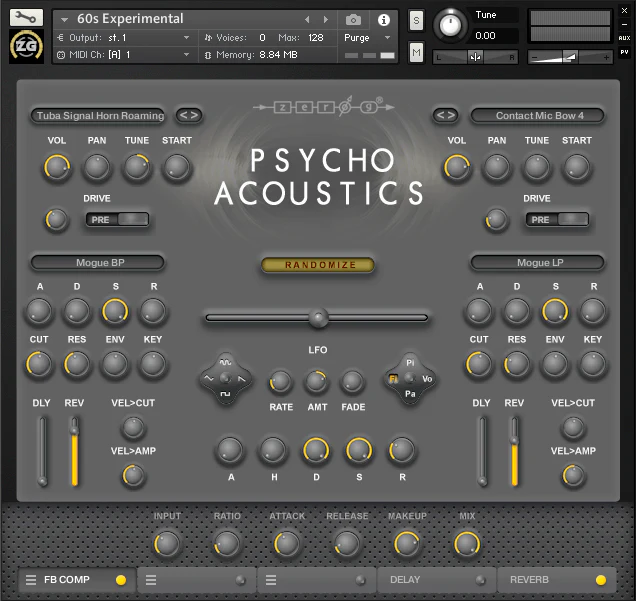Open the FB COMP hamburger menu icon
The width and height of the screenshot is (636, 601).
pos(31,580)
